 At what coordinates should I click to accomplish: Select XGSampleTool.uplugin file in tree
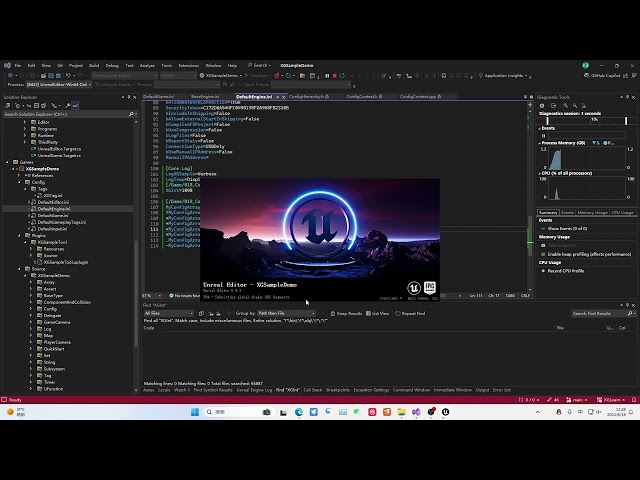(65, 262)
